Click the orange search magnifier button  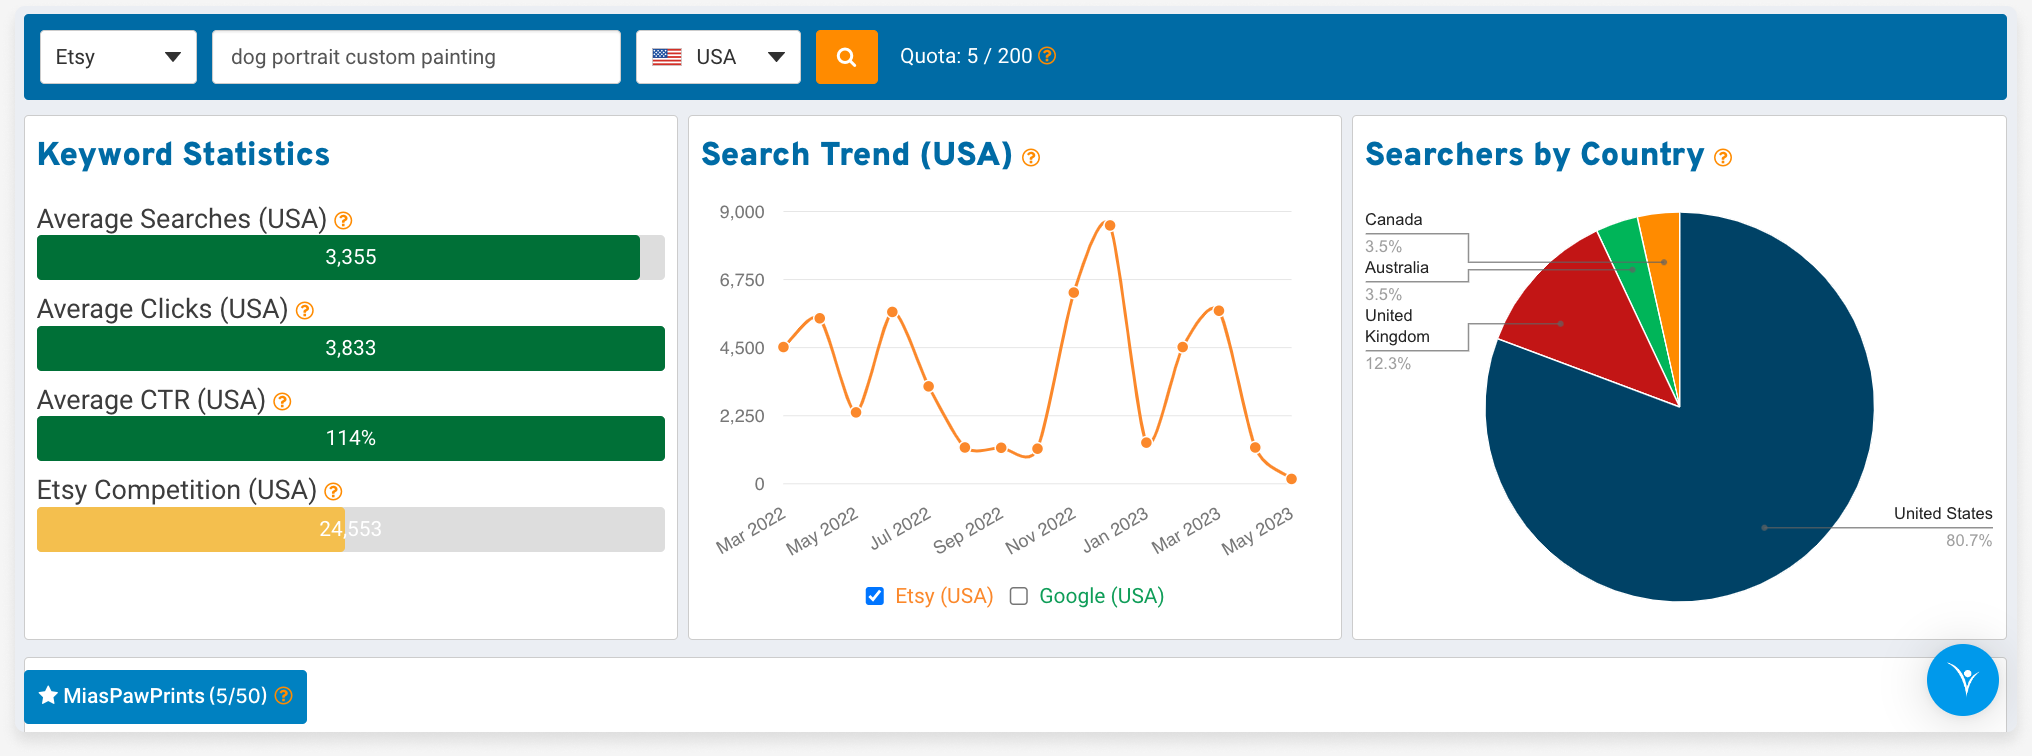[846, 57]
